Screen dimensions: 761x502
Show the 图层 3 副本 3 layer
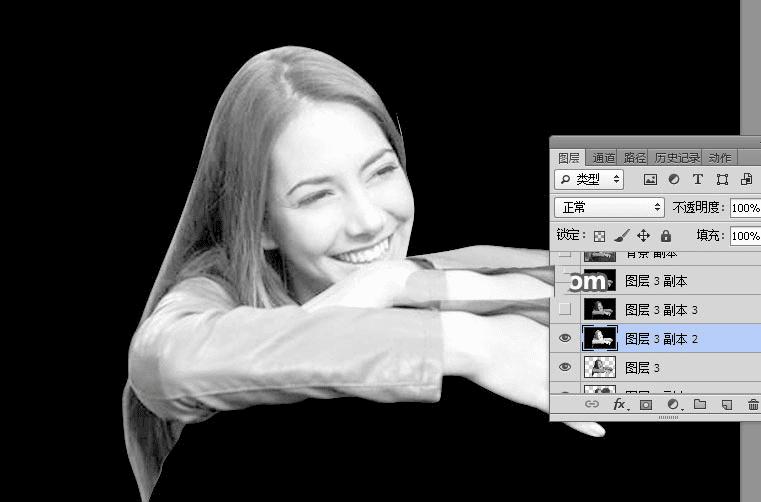(x=565, y=309)
